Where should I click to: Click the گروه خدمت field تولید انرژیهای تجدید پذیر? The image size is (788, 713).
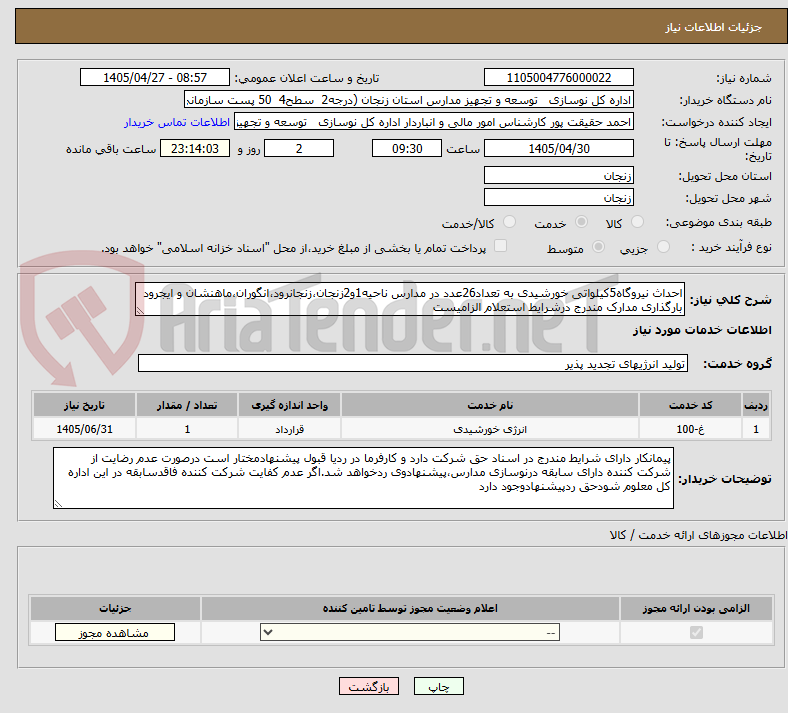click(x=413, y=363)
